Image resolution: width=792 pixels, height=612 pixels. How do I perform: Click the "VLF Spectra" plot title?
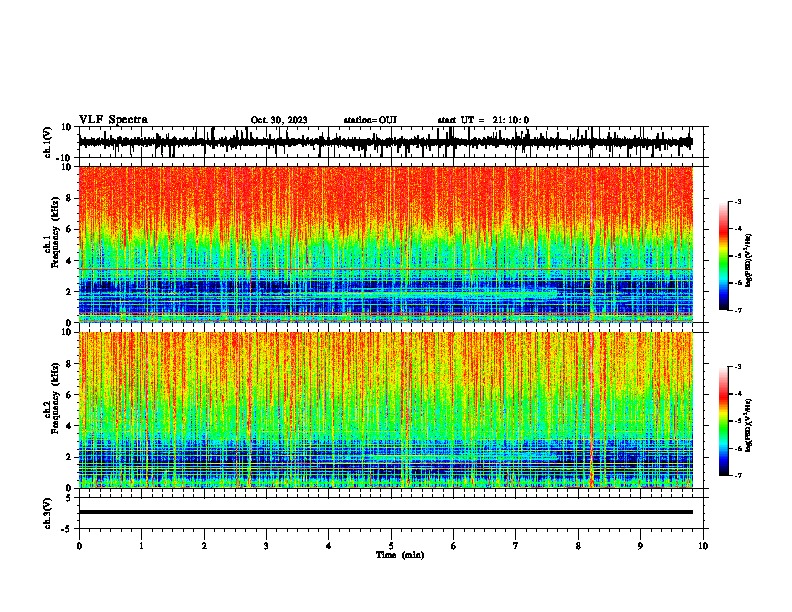tap(113, 120)
